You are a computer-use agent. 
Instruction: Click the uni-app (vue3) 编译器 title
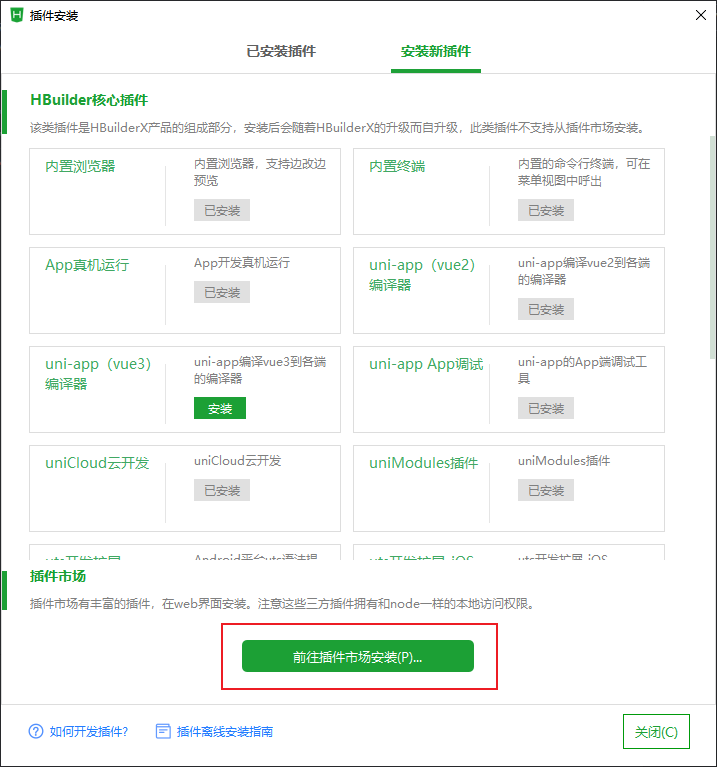tap(98, 373)
